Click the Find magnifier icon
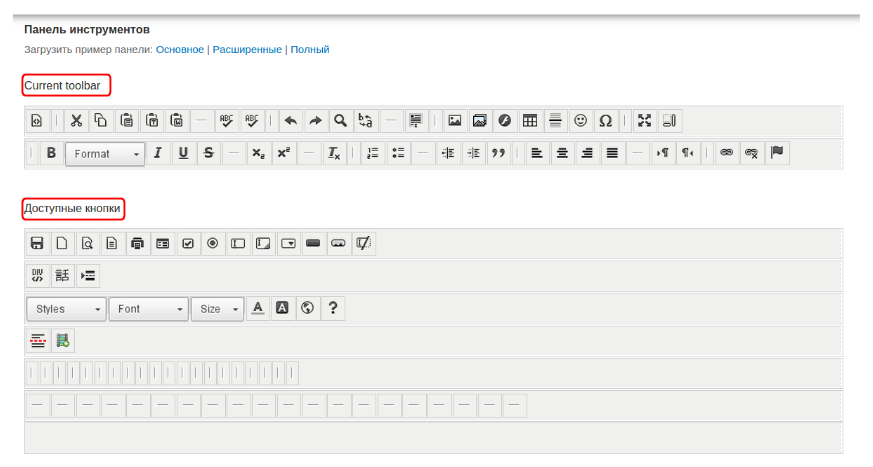The width and height of the screenshot is (873, 467). (x=340, y=121)
